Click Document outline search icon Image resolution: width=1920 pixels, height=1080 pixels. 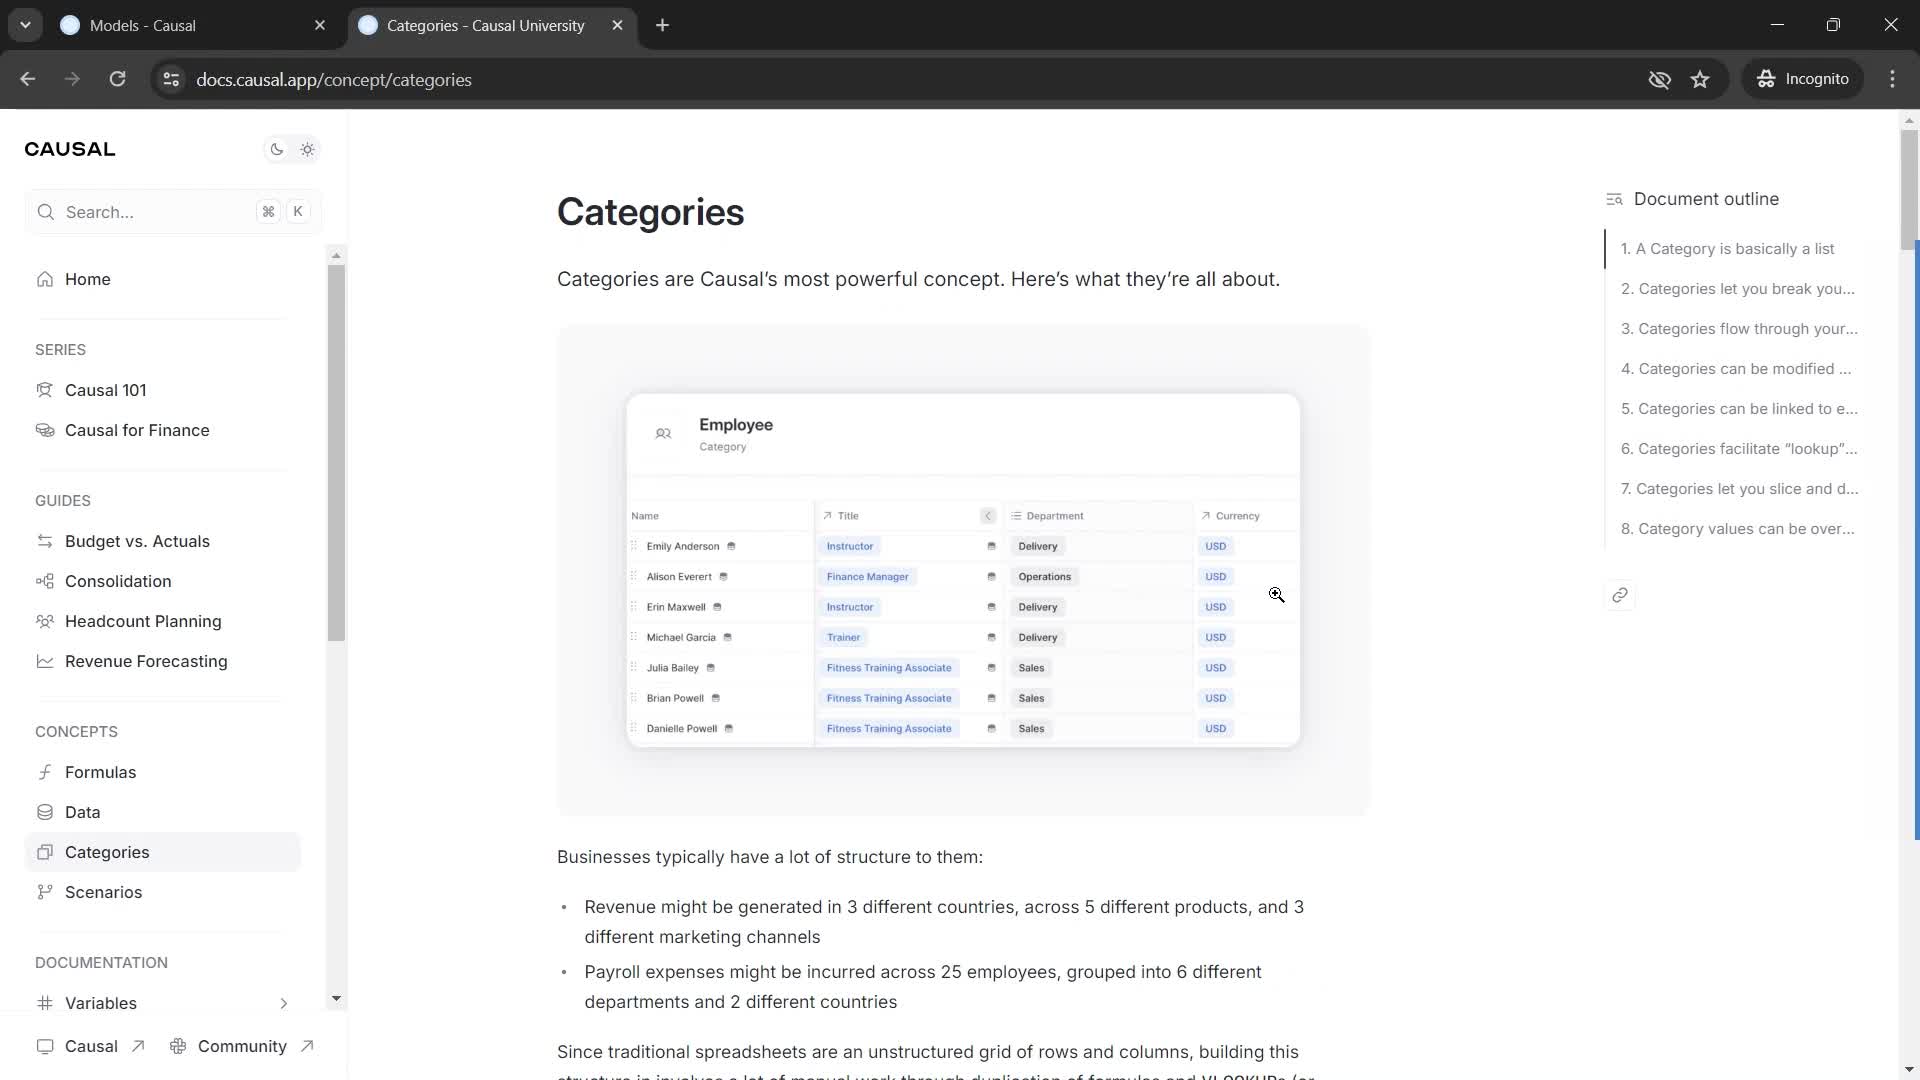(x=1614, y=200)
